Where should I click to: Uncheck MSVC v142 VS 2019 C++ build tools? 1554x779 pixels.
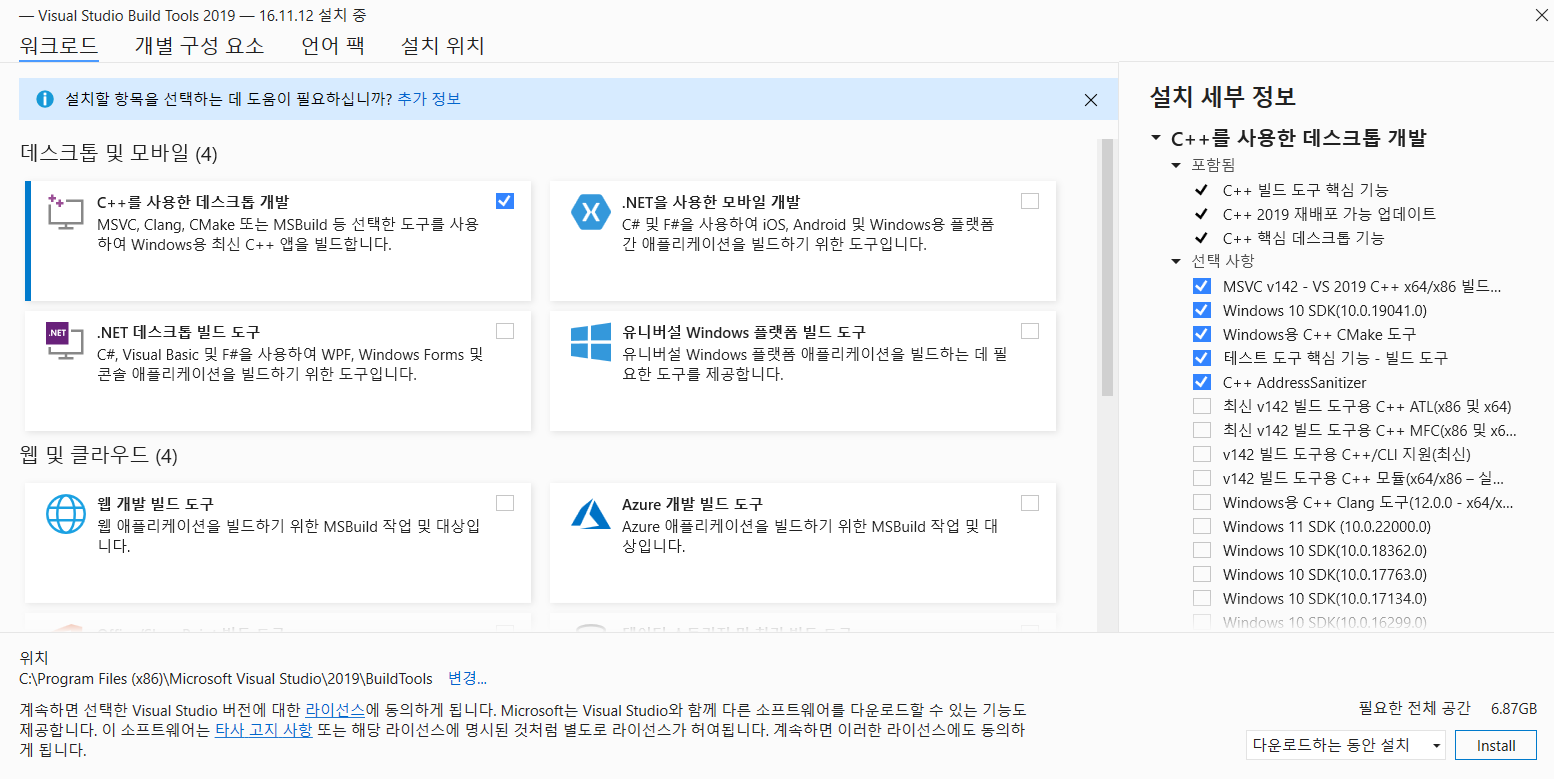tap(1202, 286)
